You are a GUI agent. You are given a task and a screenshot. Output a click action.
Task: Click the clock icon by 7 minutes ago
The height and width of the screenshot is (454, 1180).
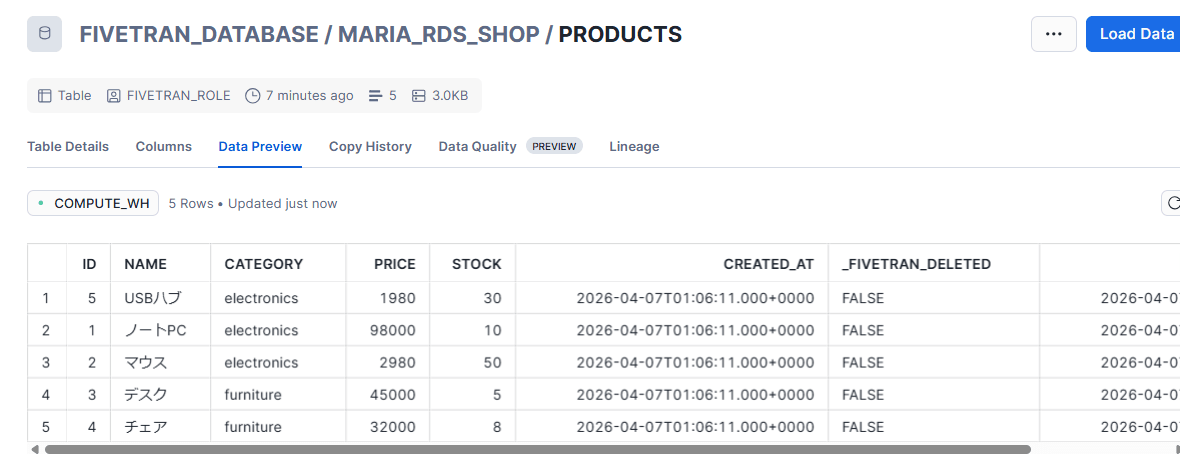(x=253, y=96)
